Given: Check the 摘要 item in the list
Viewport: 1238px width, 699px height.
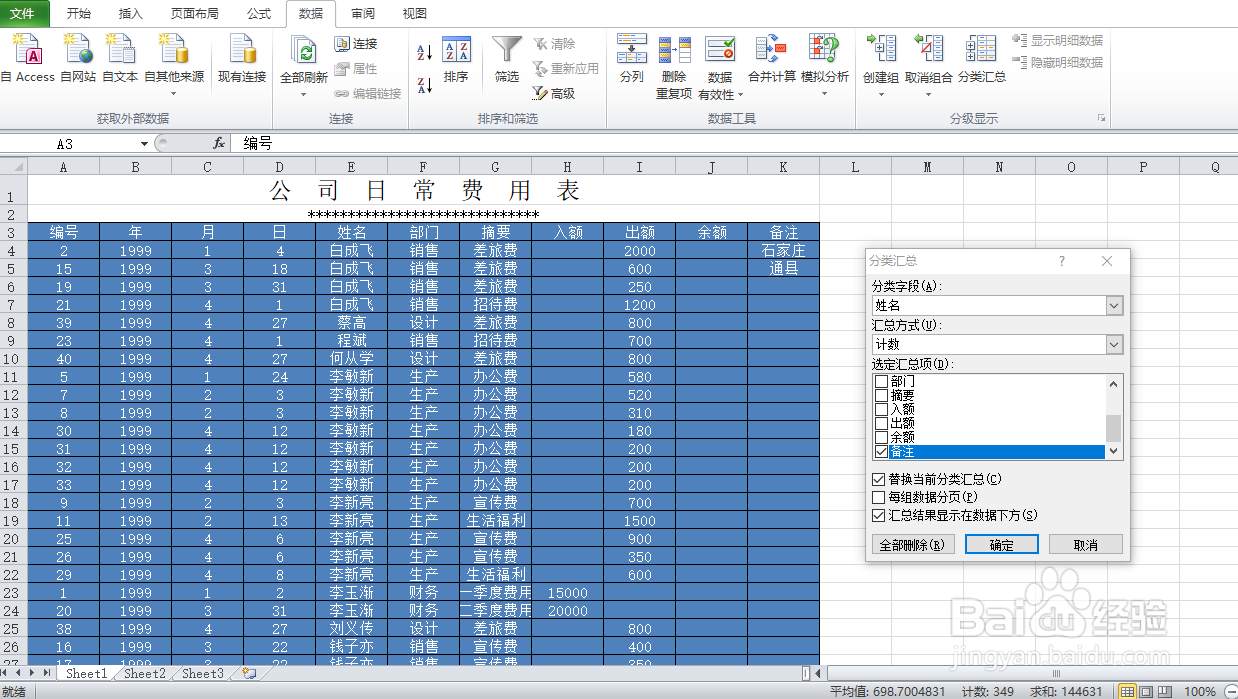Looking at the screenshot, I should 881,396.
